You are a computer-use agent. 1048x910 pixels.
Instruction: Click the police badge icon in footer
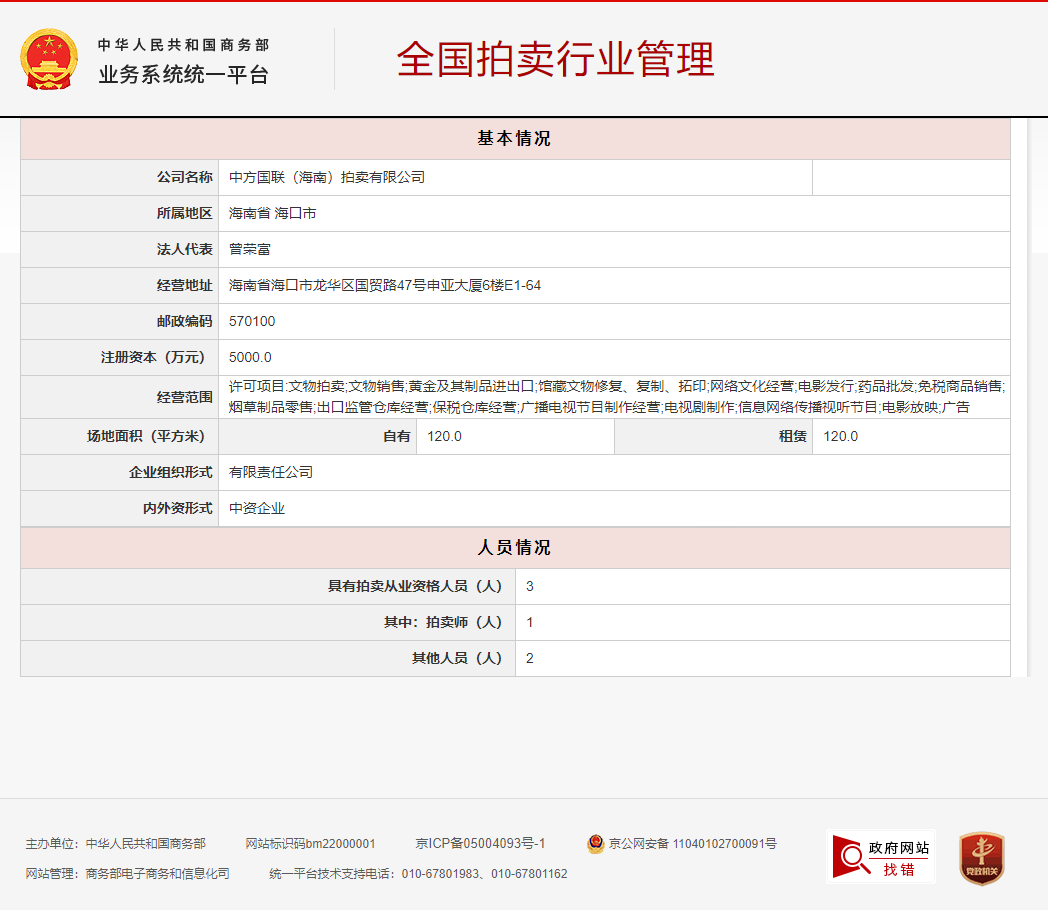click(595, 844)
